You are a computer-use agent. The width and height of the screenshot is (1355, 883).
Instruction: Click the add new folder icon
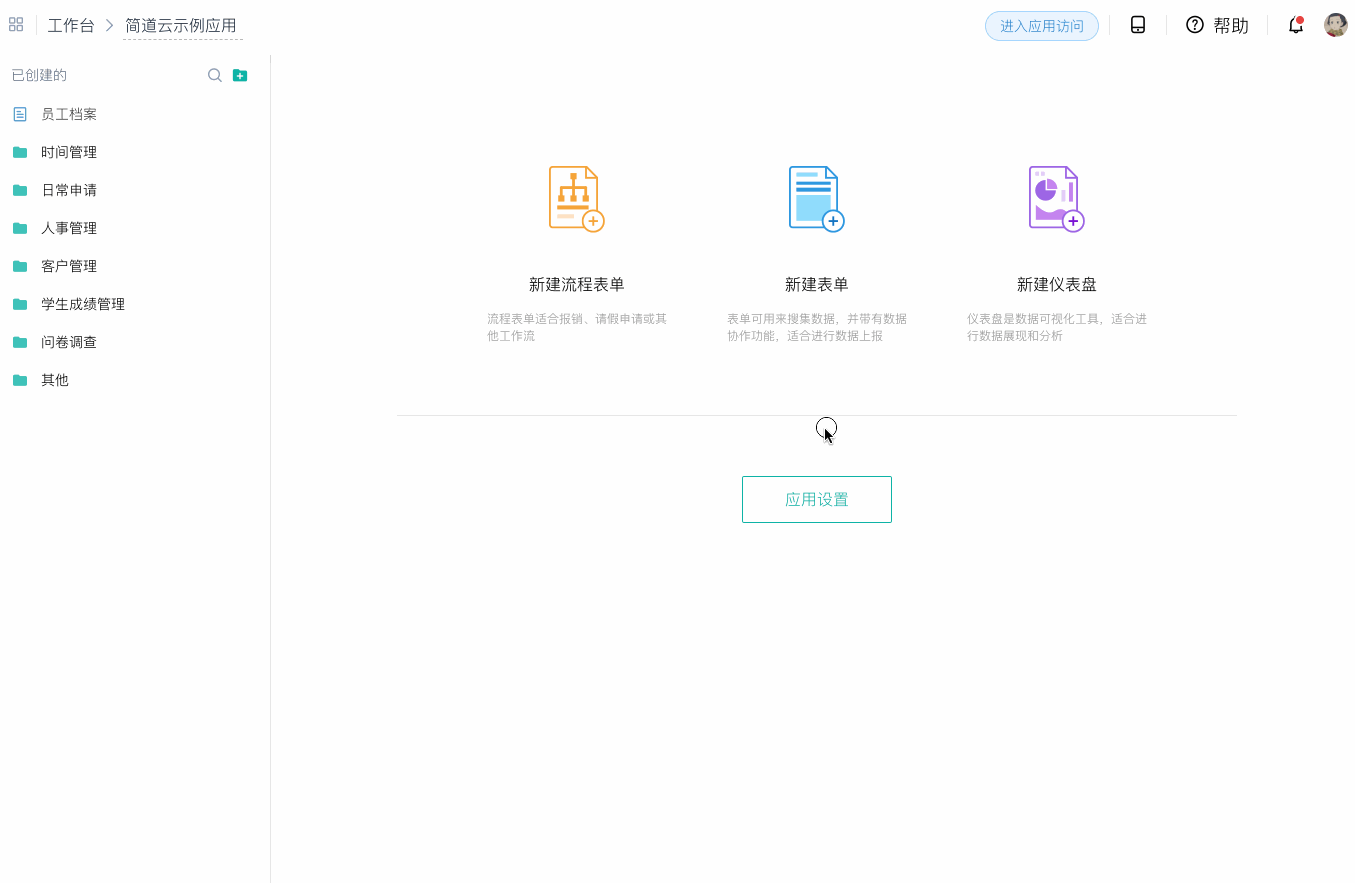click(x=240, y=75)
